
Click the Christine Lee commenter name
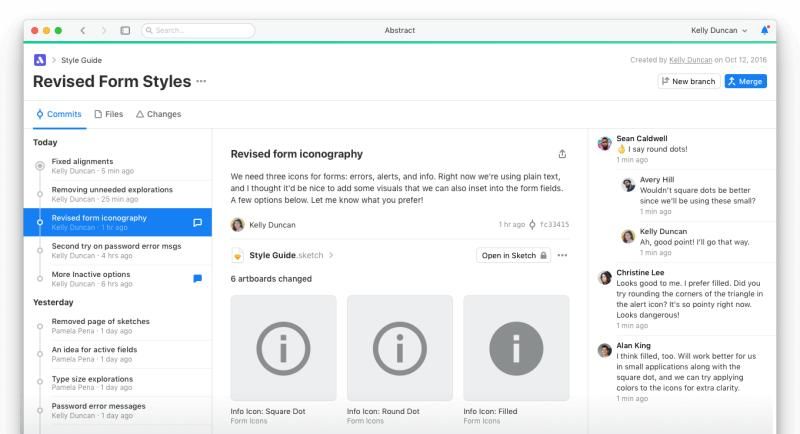640,272
